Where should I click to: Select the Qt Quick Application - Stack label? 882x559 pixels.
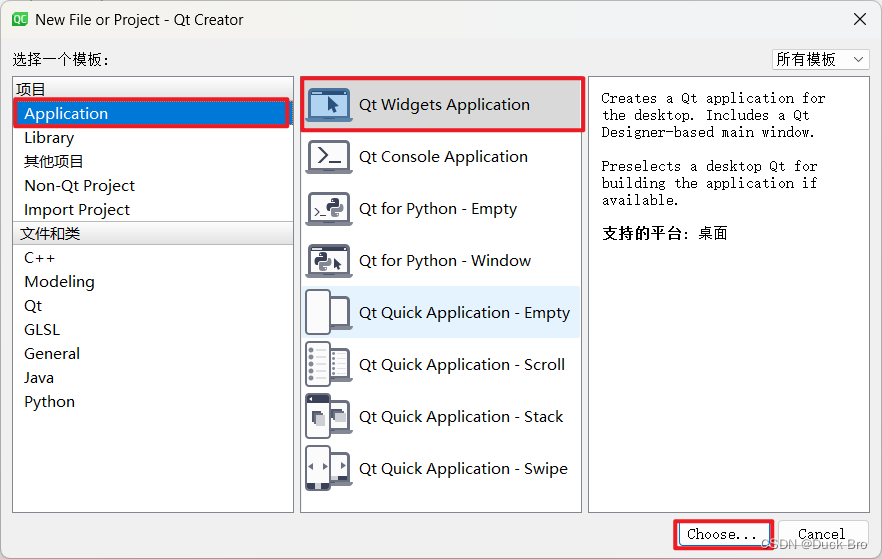coord(461,417)
